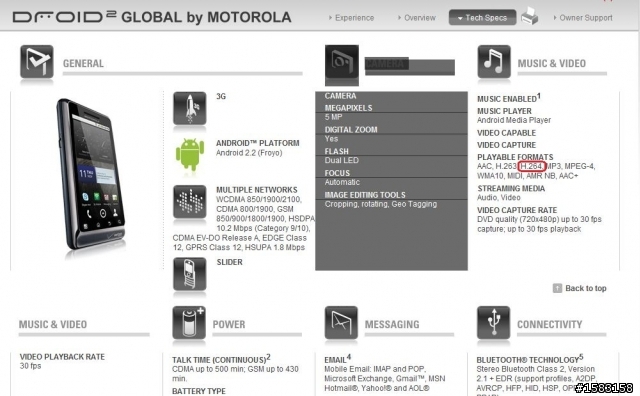The height and width of the screenshot is (396, 640).
Task: Click the GENERAL section heading
Action: pyautogui.click(x=83, y=64)
